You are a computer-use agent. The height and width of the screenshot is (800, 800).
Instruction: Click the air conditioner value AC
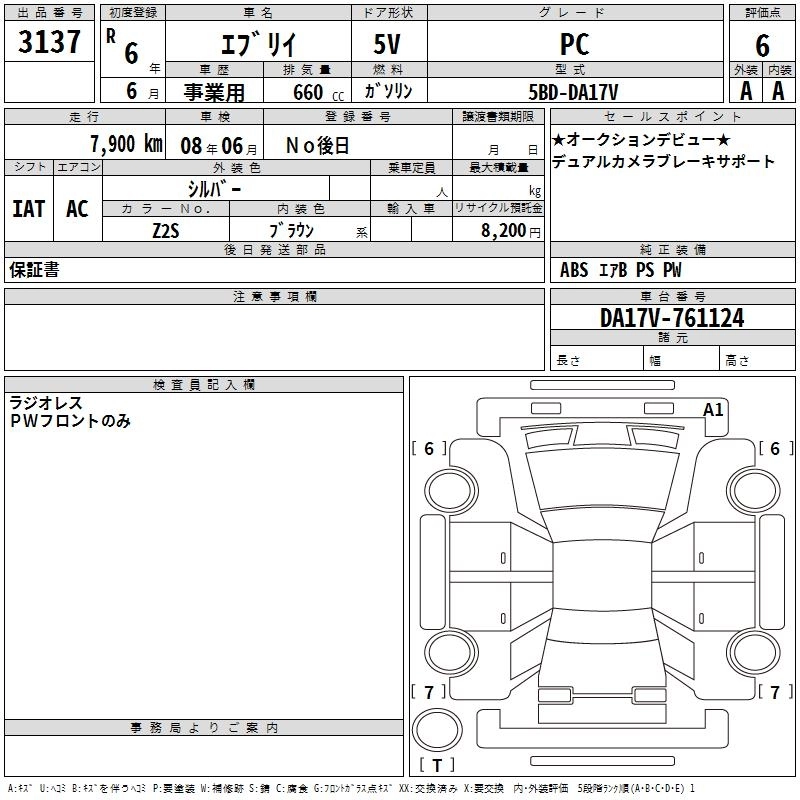78,209
